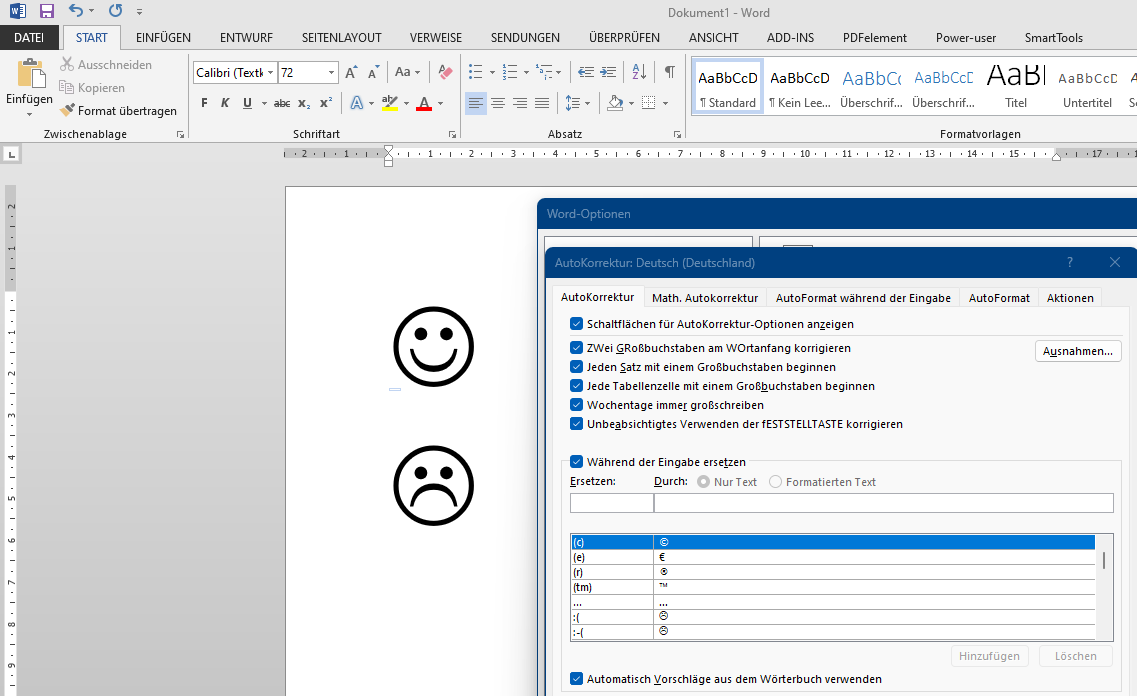Click the Löschen button
This screenshot has height=696, width=1137.
coord(1075,656)
